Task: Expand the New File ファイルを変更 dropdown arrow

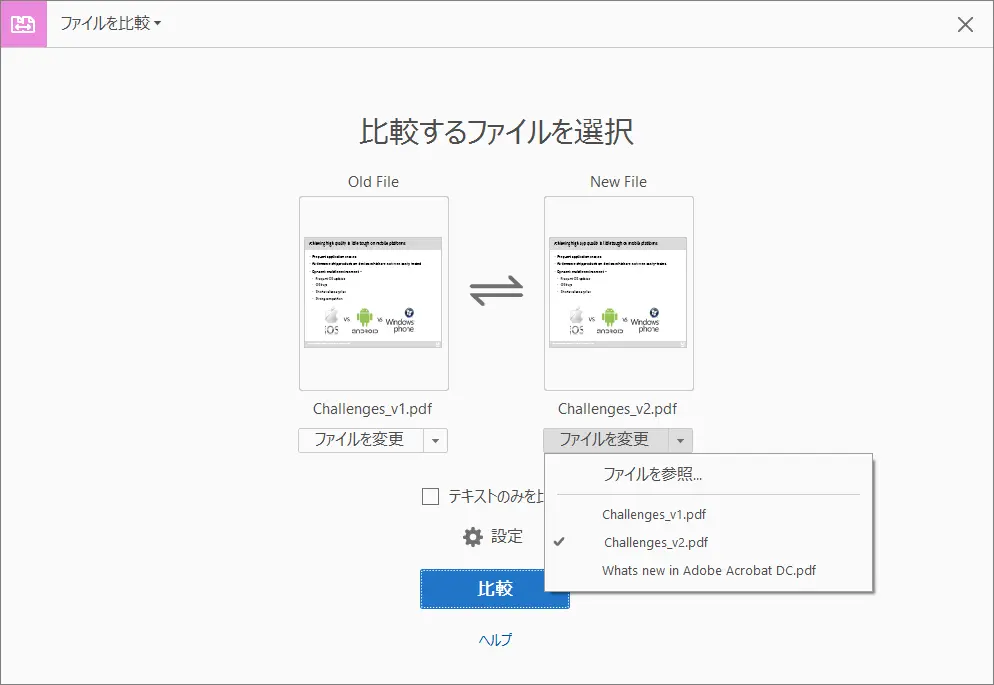Action: [682, 440]
